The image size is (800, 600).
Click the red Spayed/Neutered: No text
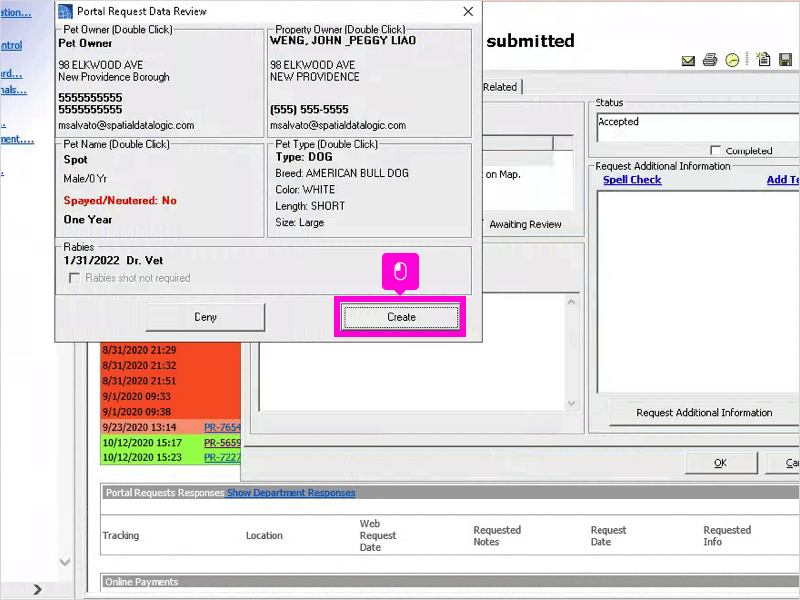tap(120, 201)
